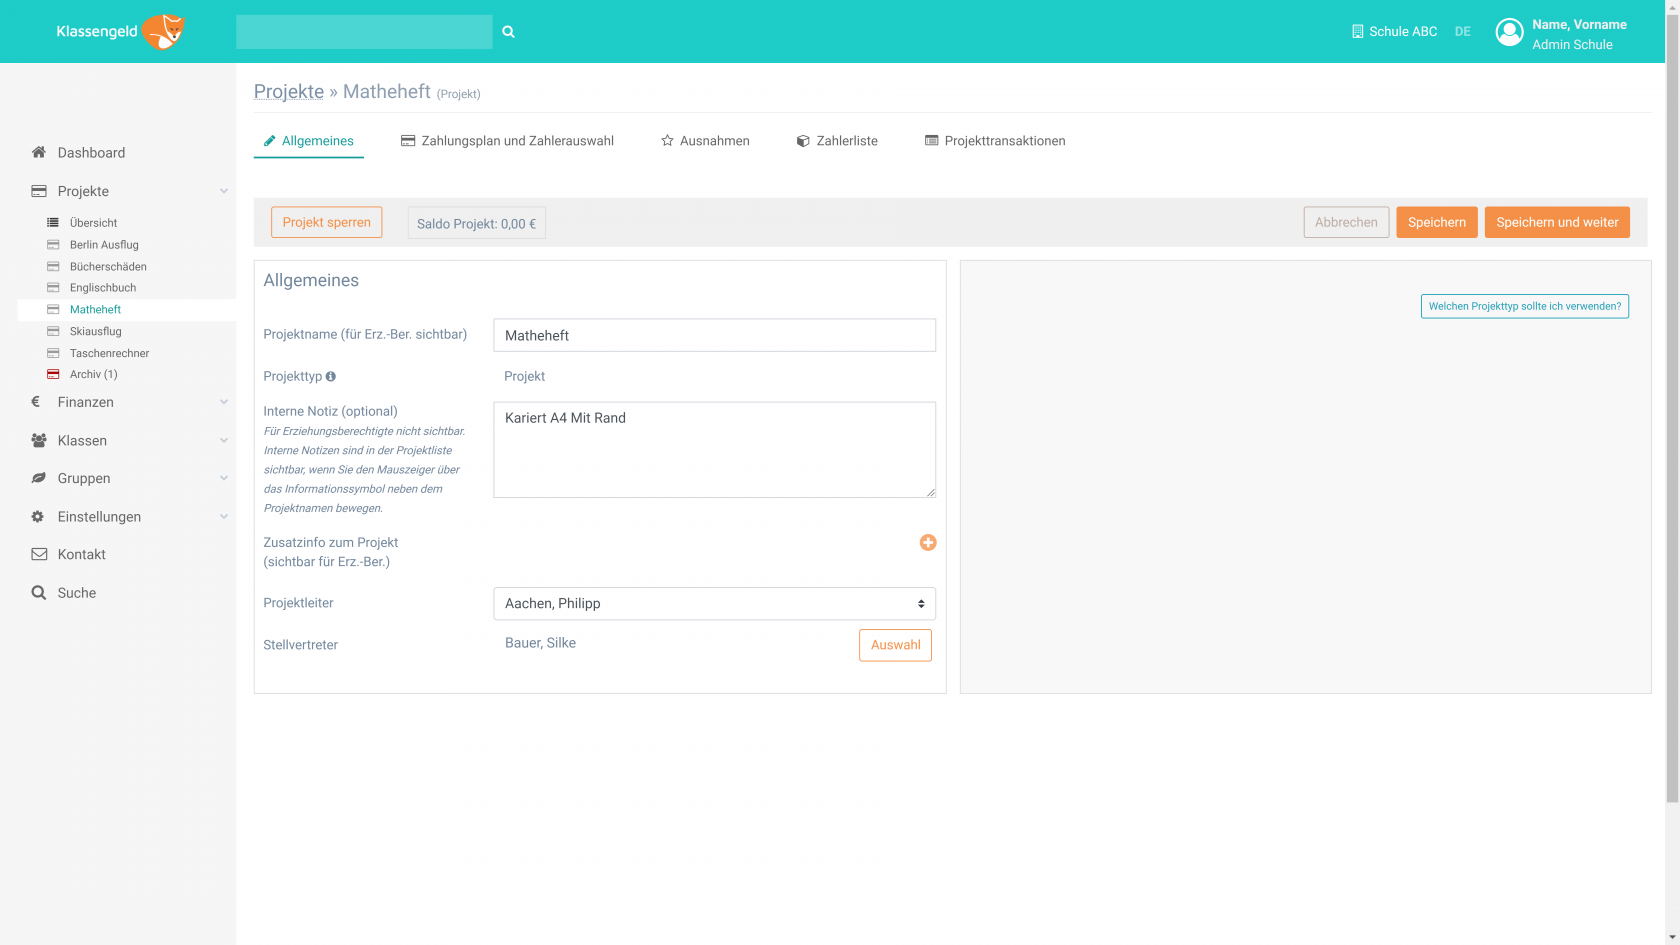This screenshot has height=945, width=1680.
Task: Click the Schule ABC label
Action: [1403, 32]
